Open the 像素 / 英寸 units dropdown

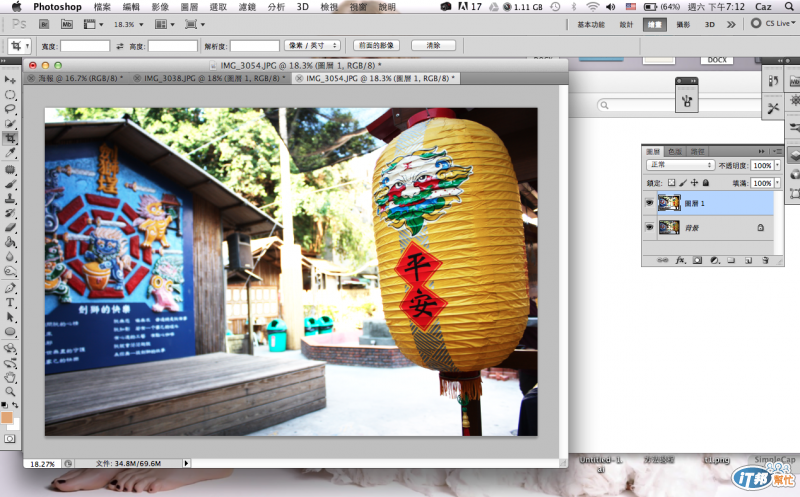[312, 45]
